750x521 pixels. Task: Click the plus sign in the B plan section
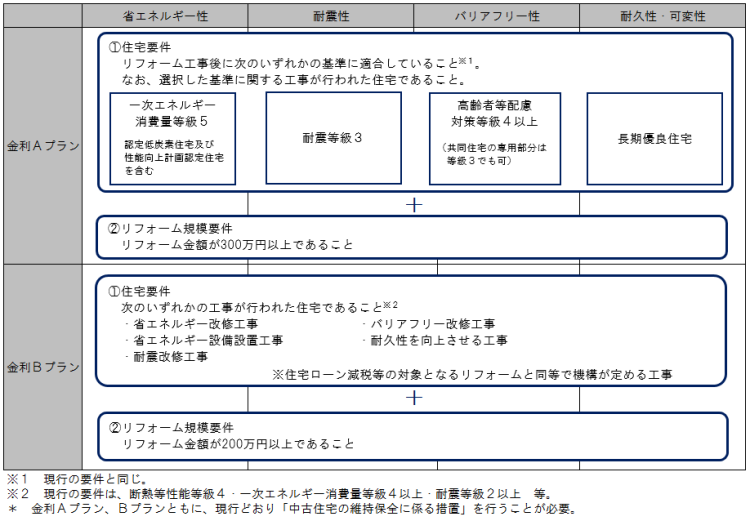point(414,398)
